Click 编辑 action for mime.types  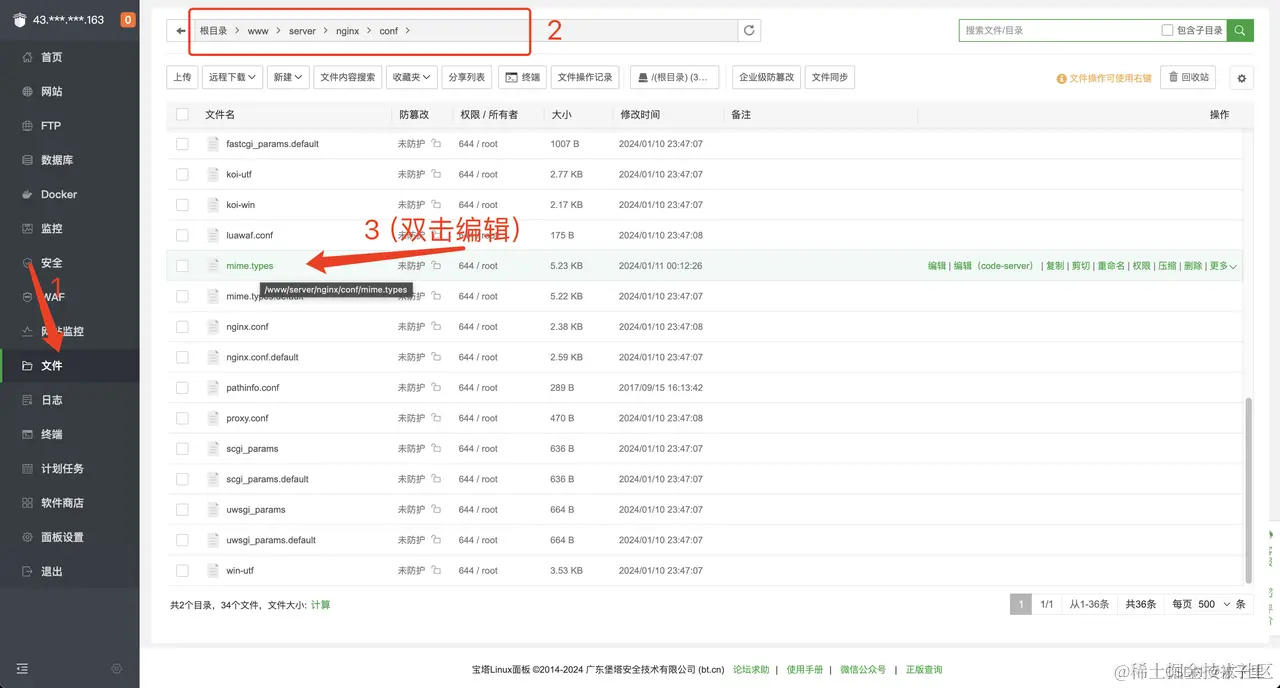coord(937,266)
